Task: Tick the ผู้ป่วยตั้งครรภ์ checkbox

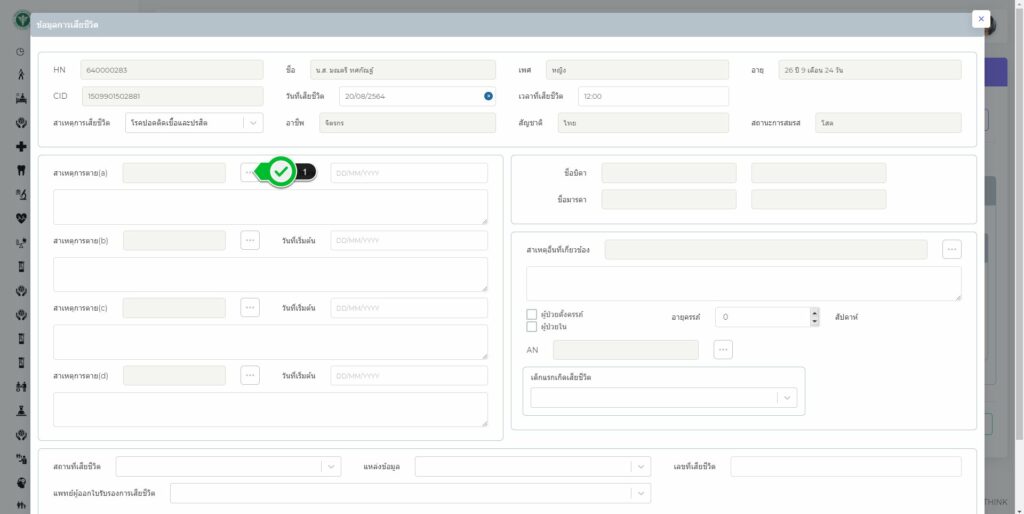Action: [x=532, y=314]
